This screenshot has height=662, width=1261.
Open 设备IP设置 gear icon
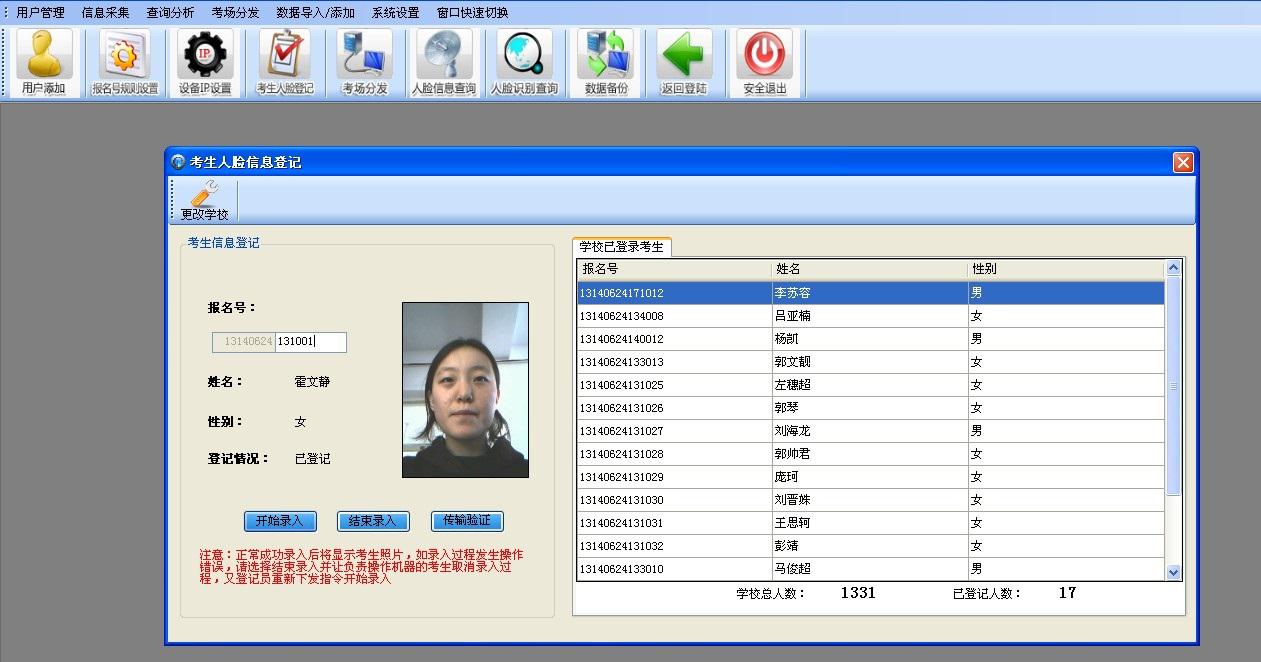(x=205, y=62)
